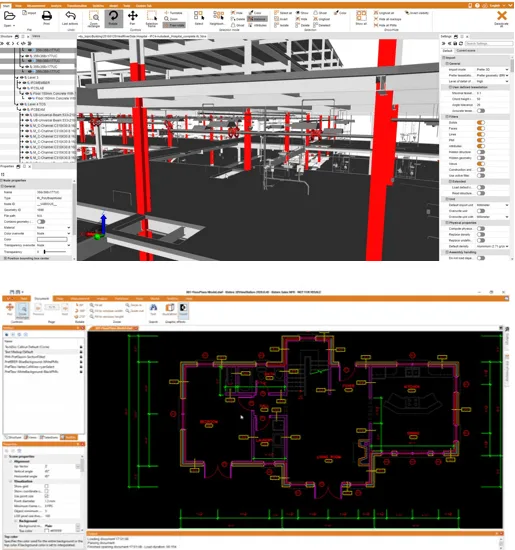The height and width of the screenshot is (550, 515).
Task: Select the Pan tool with four arrows
Action: 133,16
